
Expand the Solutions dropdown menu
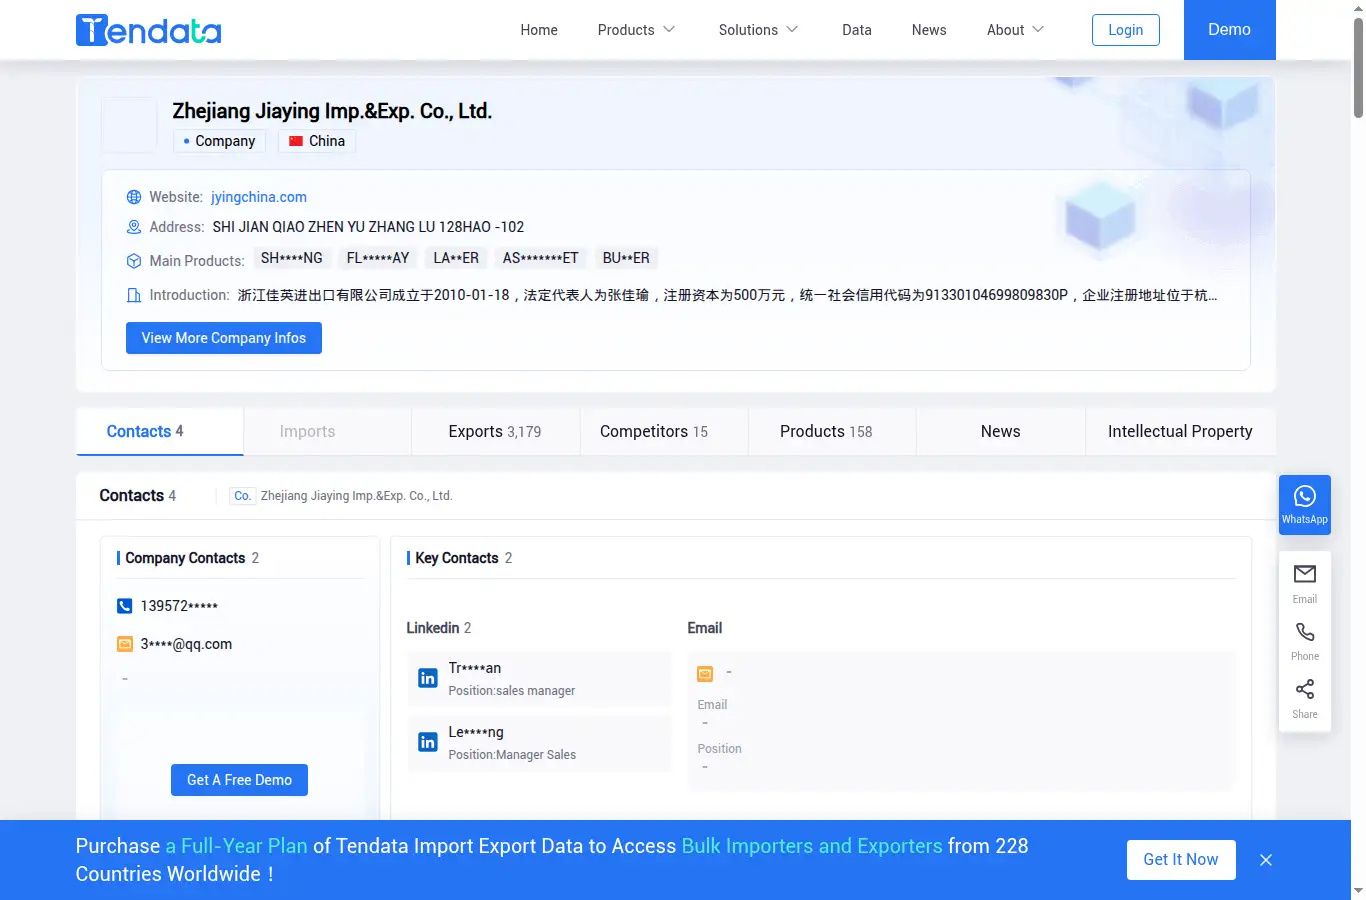(x=758, y=30)
